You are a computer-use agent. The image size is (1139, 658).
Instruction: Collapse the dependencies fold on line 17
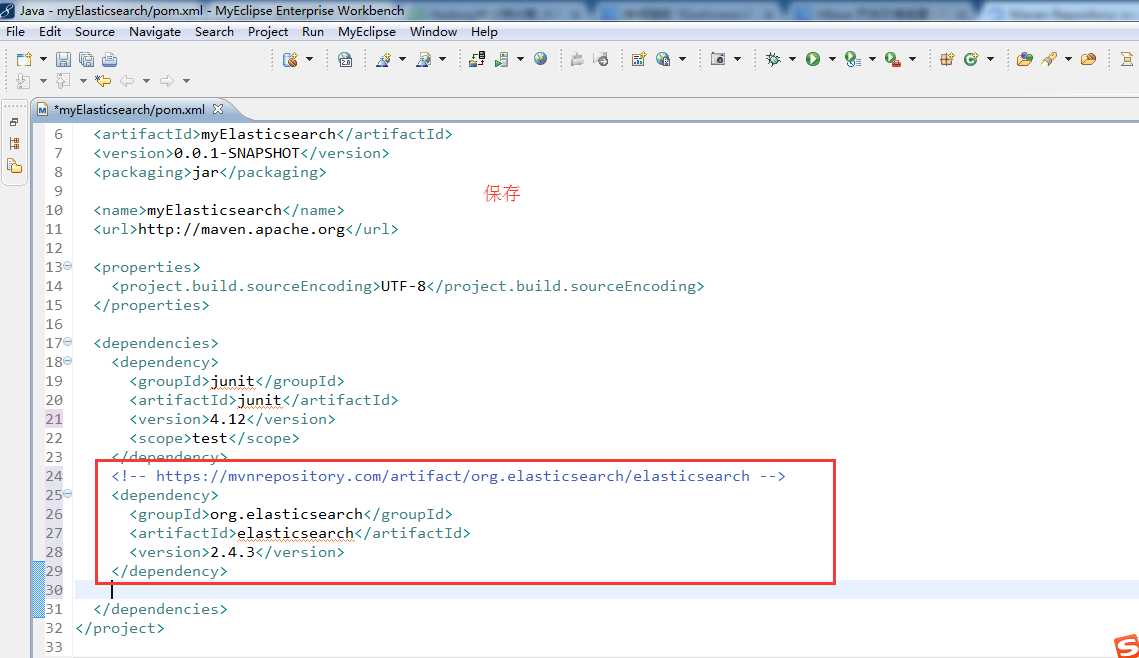point(68,341)
